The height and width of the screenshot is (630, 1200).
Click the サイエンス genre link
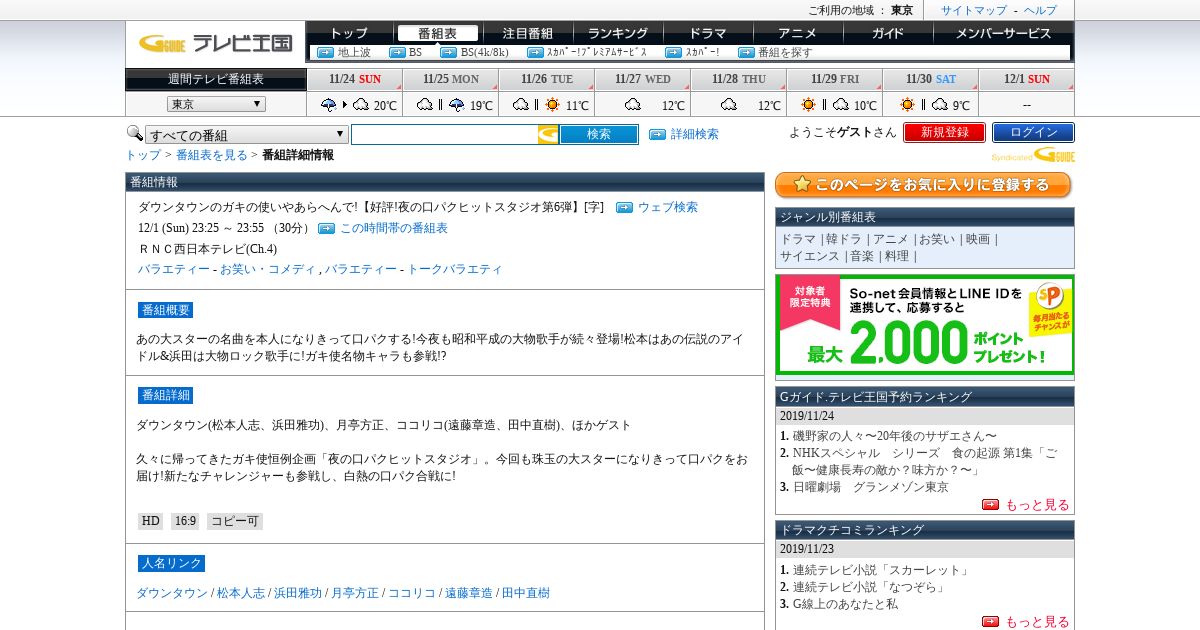tap(810, 256)
